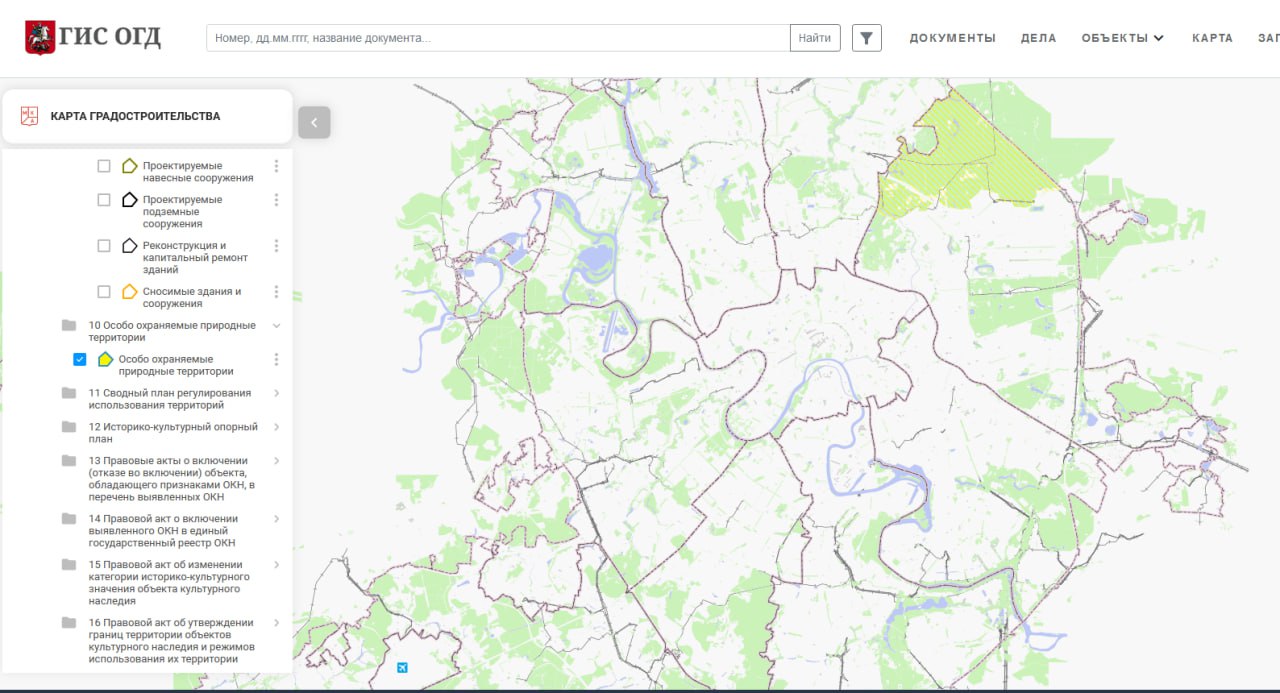This screenshot has height=693, width=1280.
Task: Select text Проектируемые подземные сооружения
Action: [183, 212]
